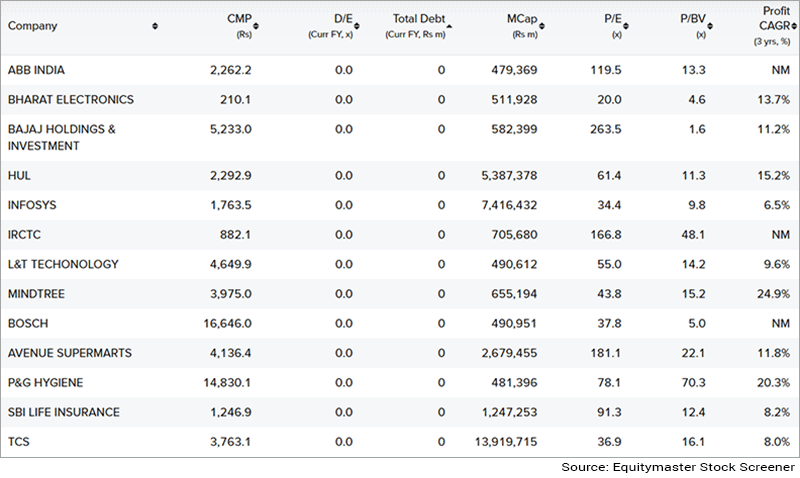
Task: Select L&T Technology price 4,649.9
Action: point(231,265)
